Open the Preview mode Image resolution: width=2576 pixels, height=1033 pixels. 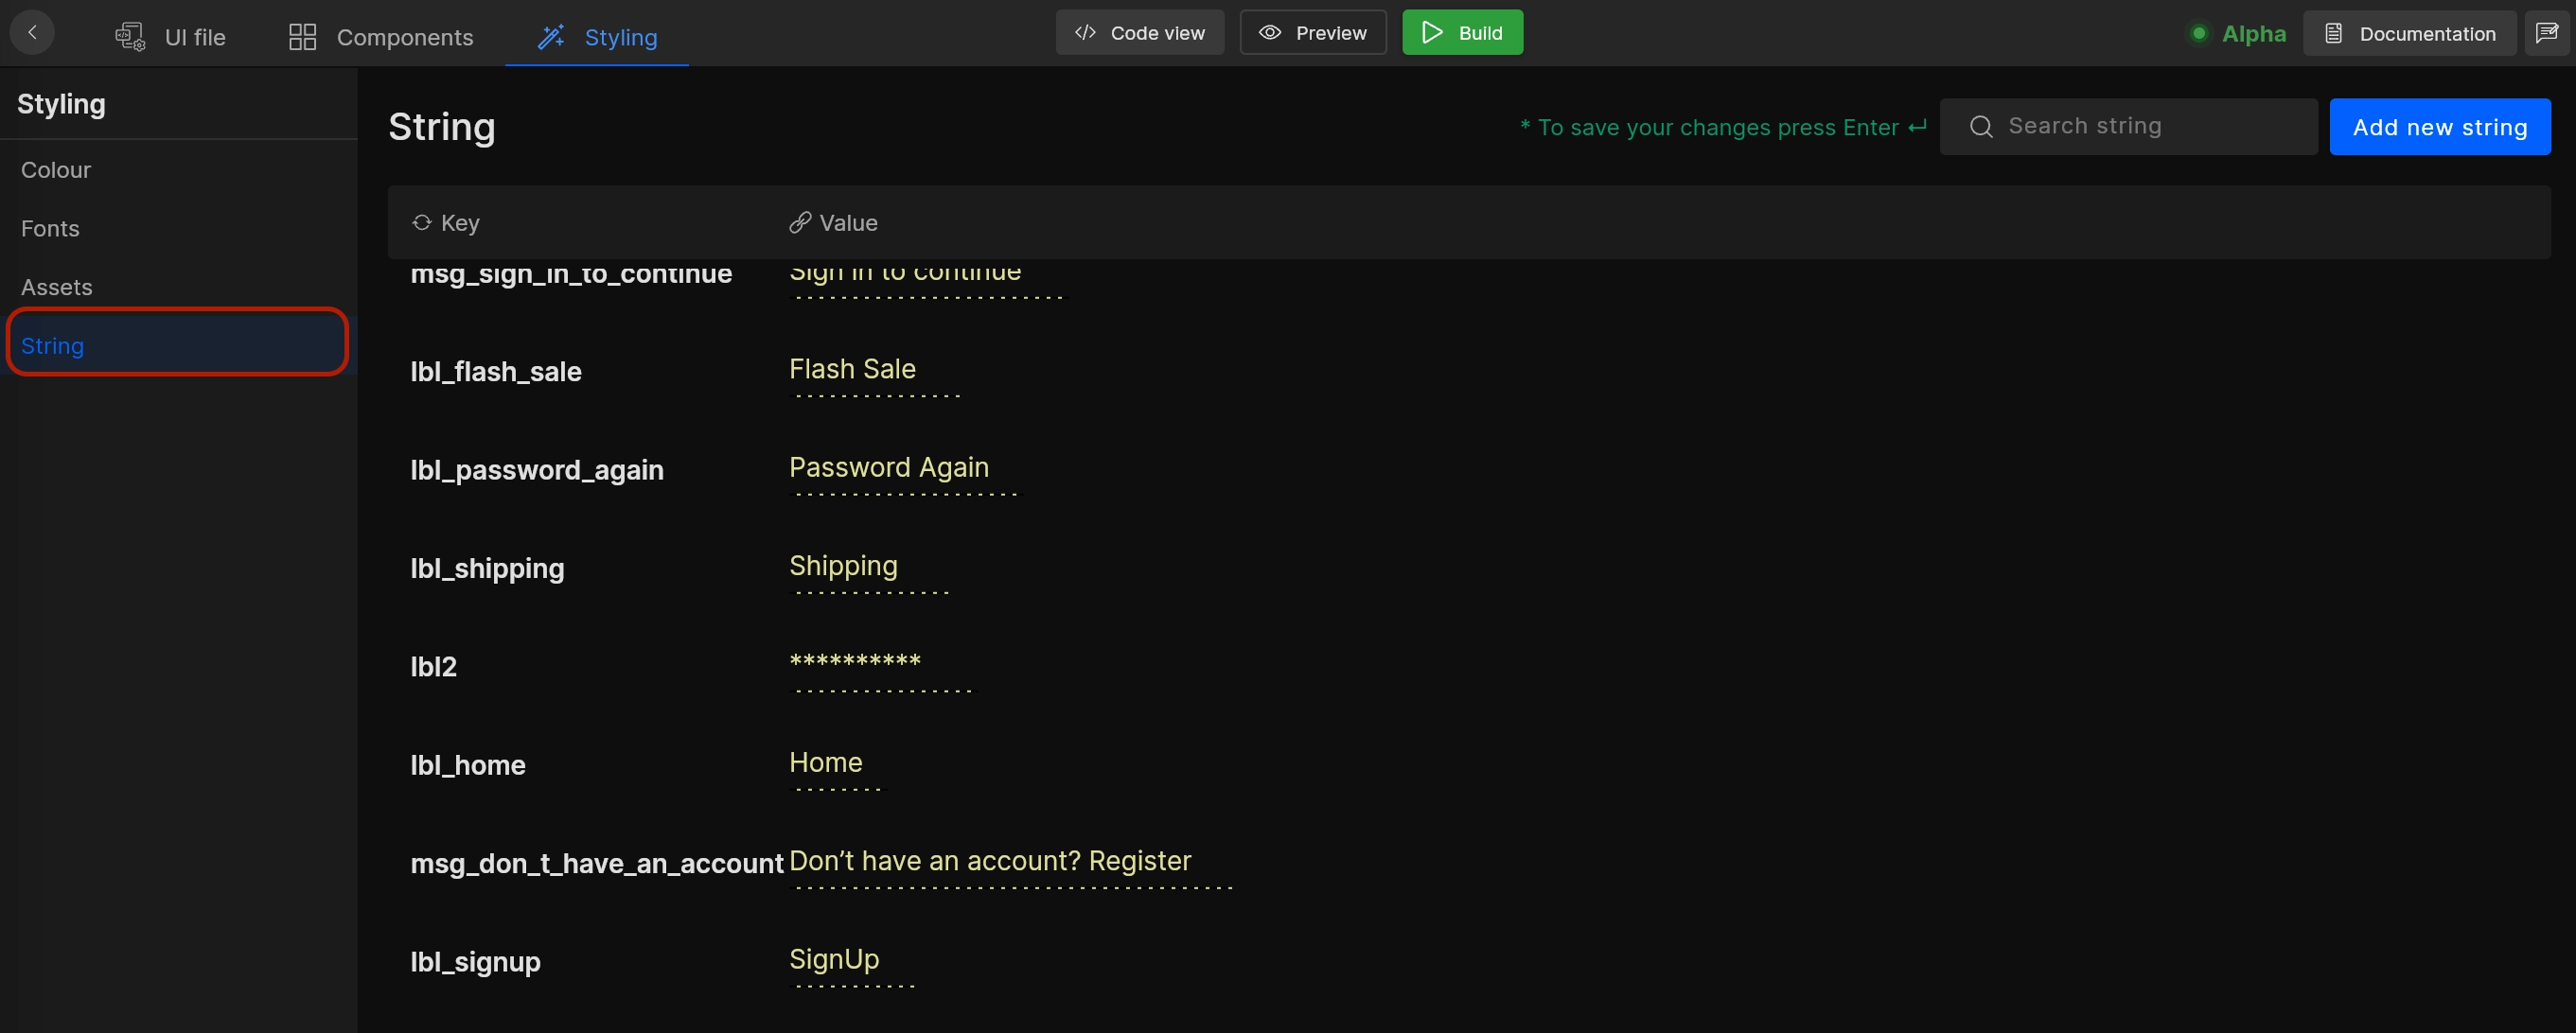(1313, 33)
